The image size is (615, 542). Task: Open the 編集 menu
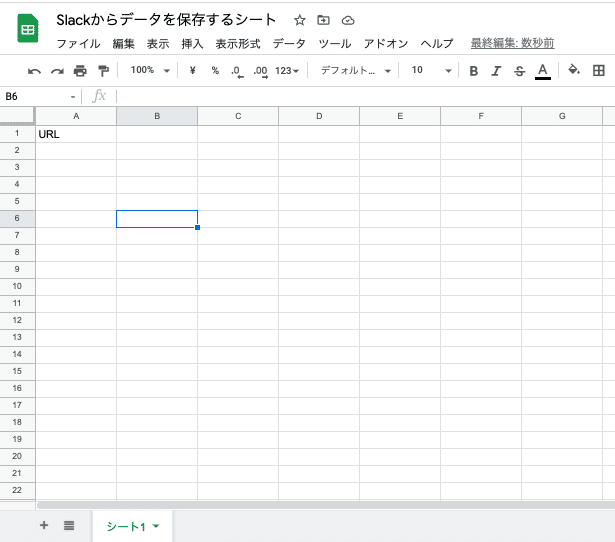click(124, 44)
